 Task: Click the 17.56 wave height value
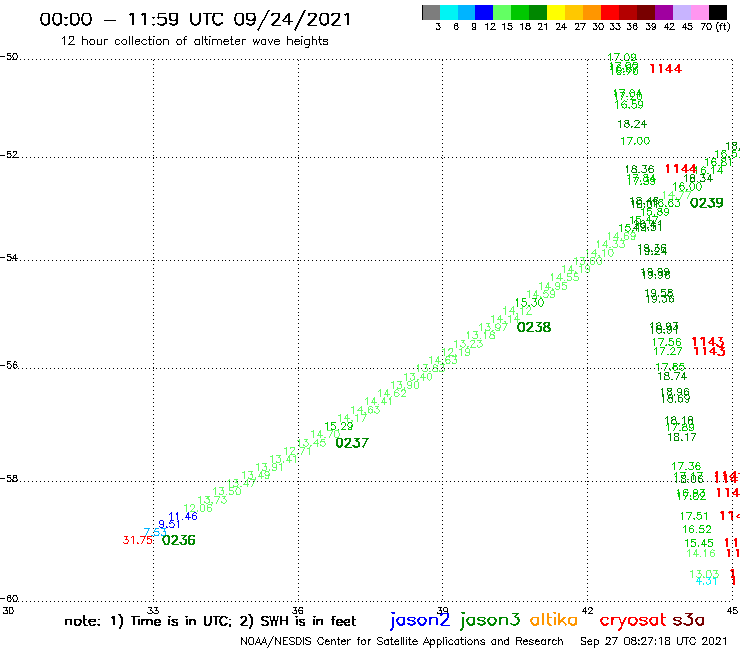click(x=667, y=342)
